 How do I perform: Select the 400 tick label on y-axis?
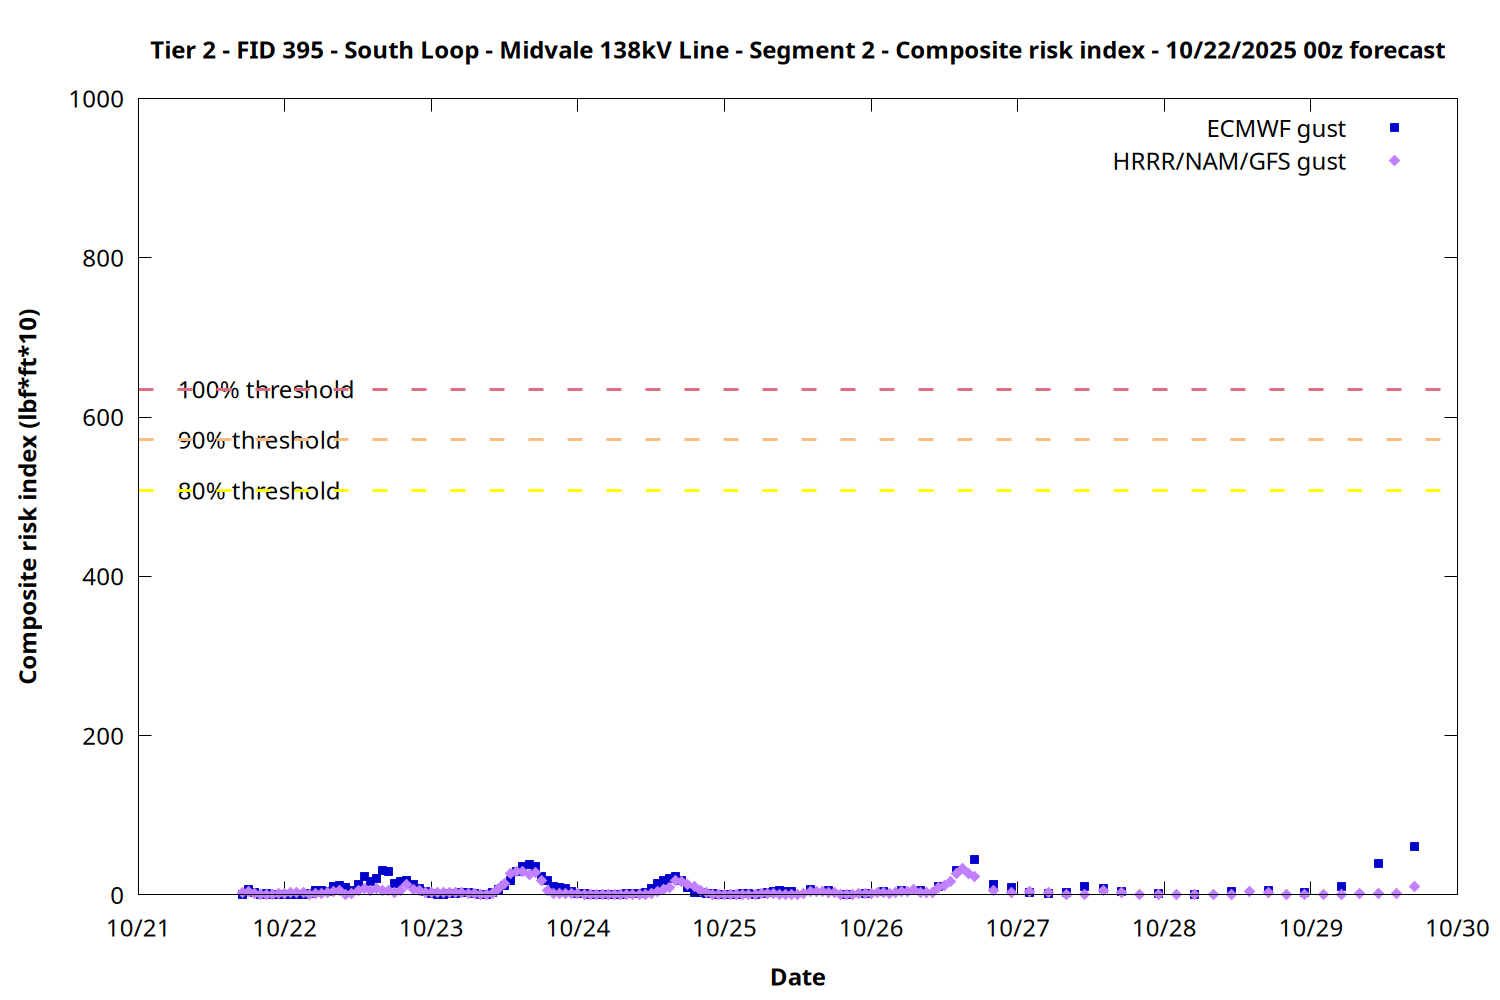pos(103,577)
